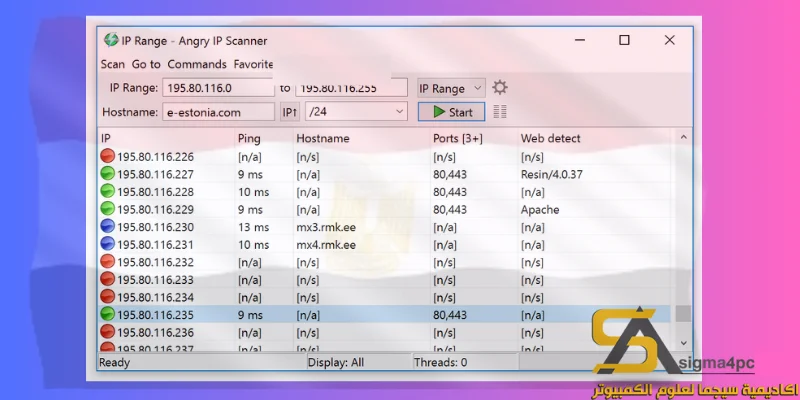
Task: Click the start IP field 195.80.116.0
Action: coord(218,88)
